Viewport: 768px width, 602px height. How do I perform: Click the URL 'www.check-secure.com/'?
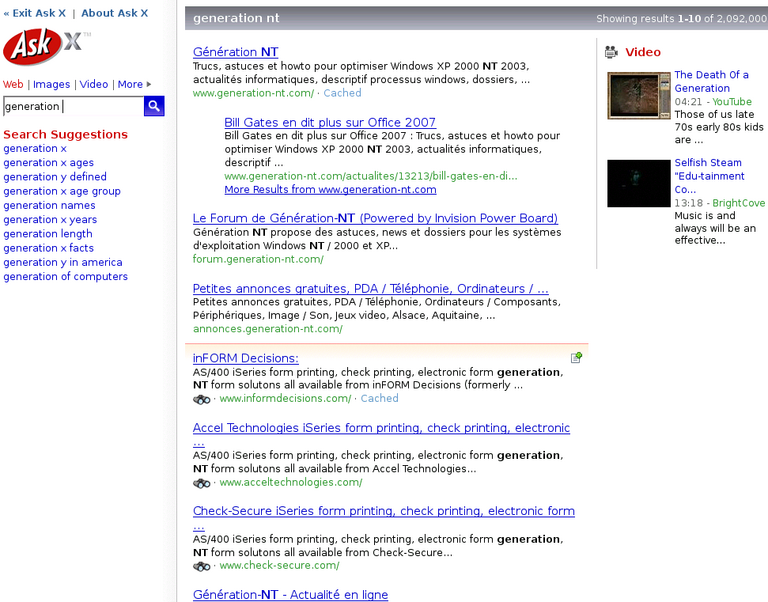click(279, 565)
